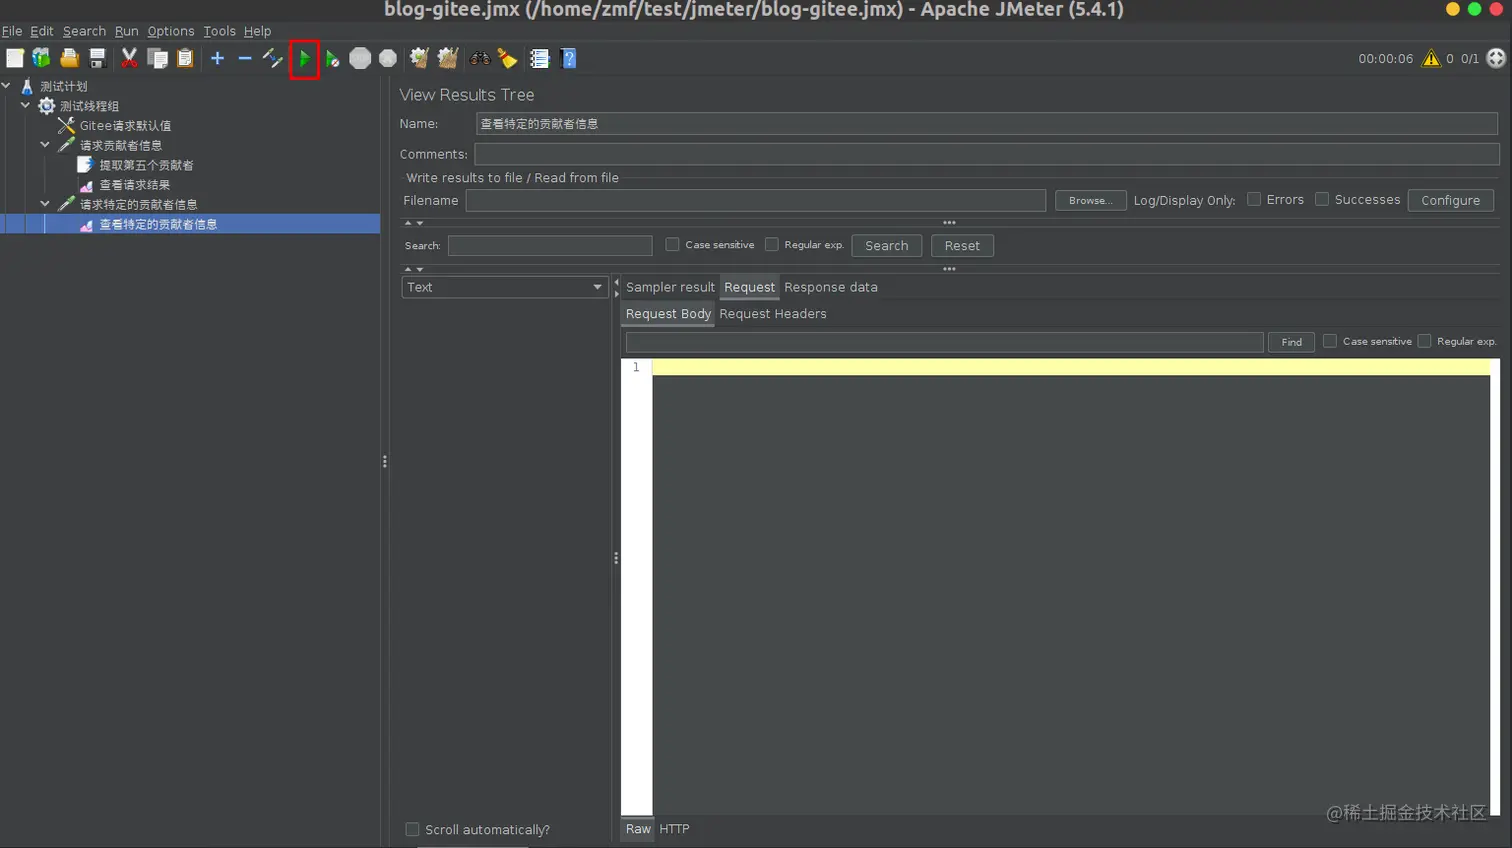1512x848 pixels.
Task: Collapse the 请求贡献者信息 sampler node
Action: coord(45,145)
